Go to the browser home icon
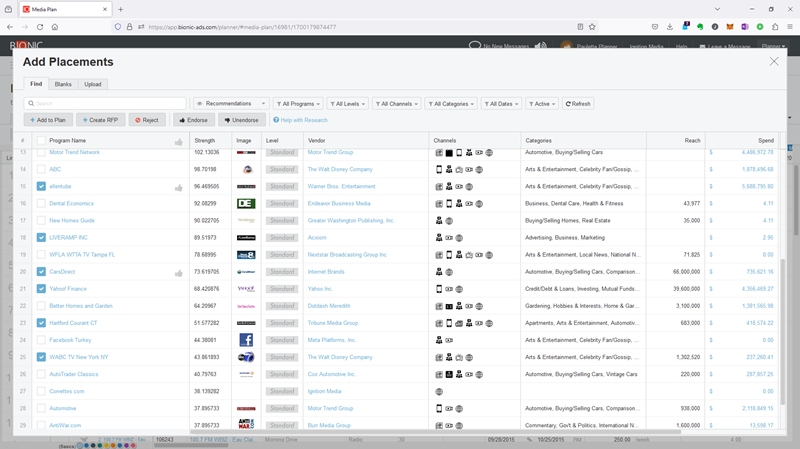This screenshot has width=800, height=449. pos(55,27)
